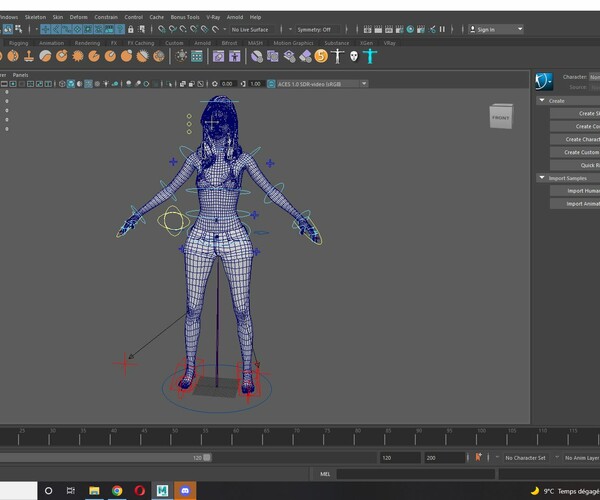Click frame 60 on the time slider

point(232,436)
